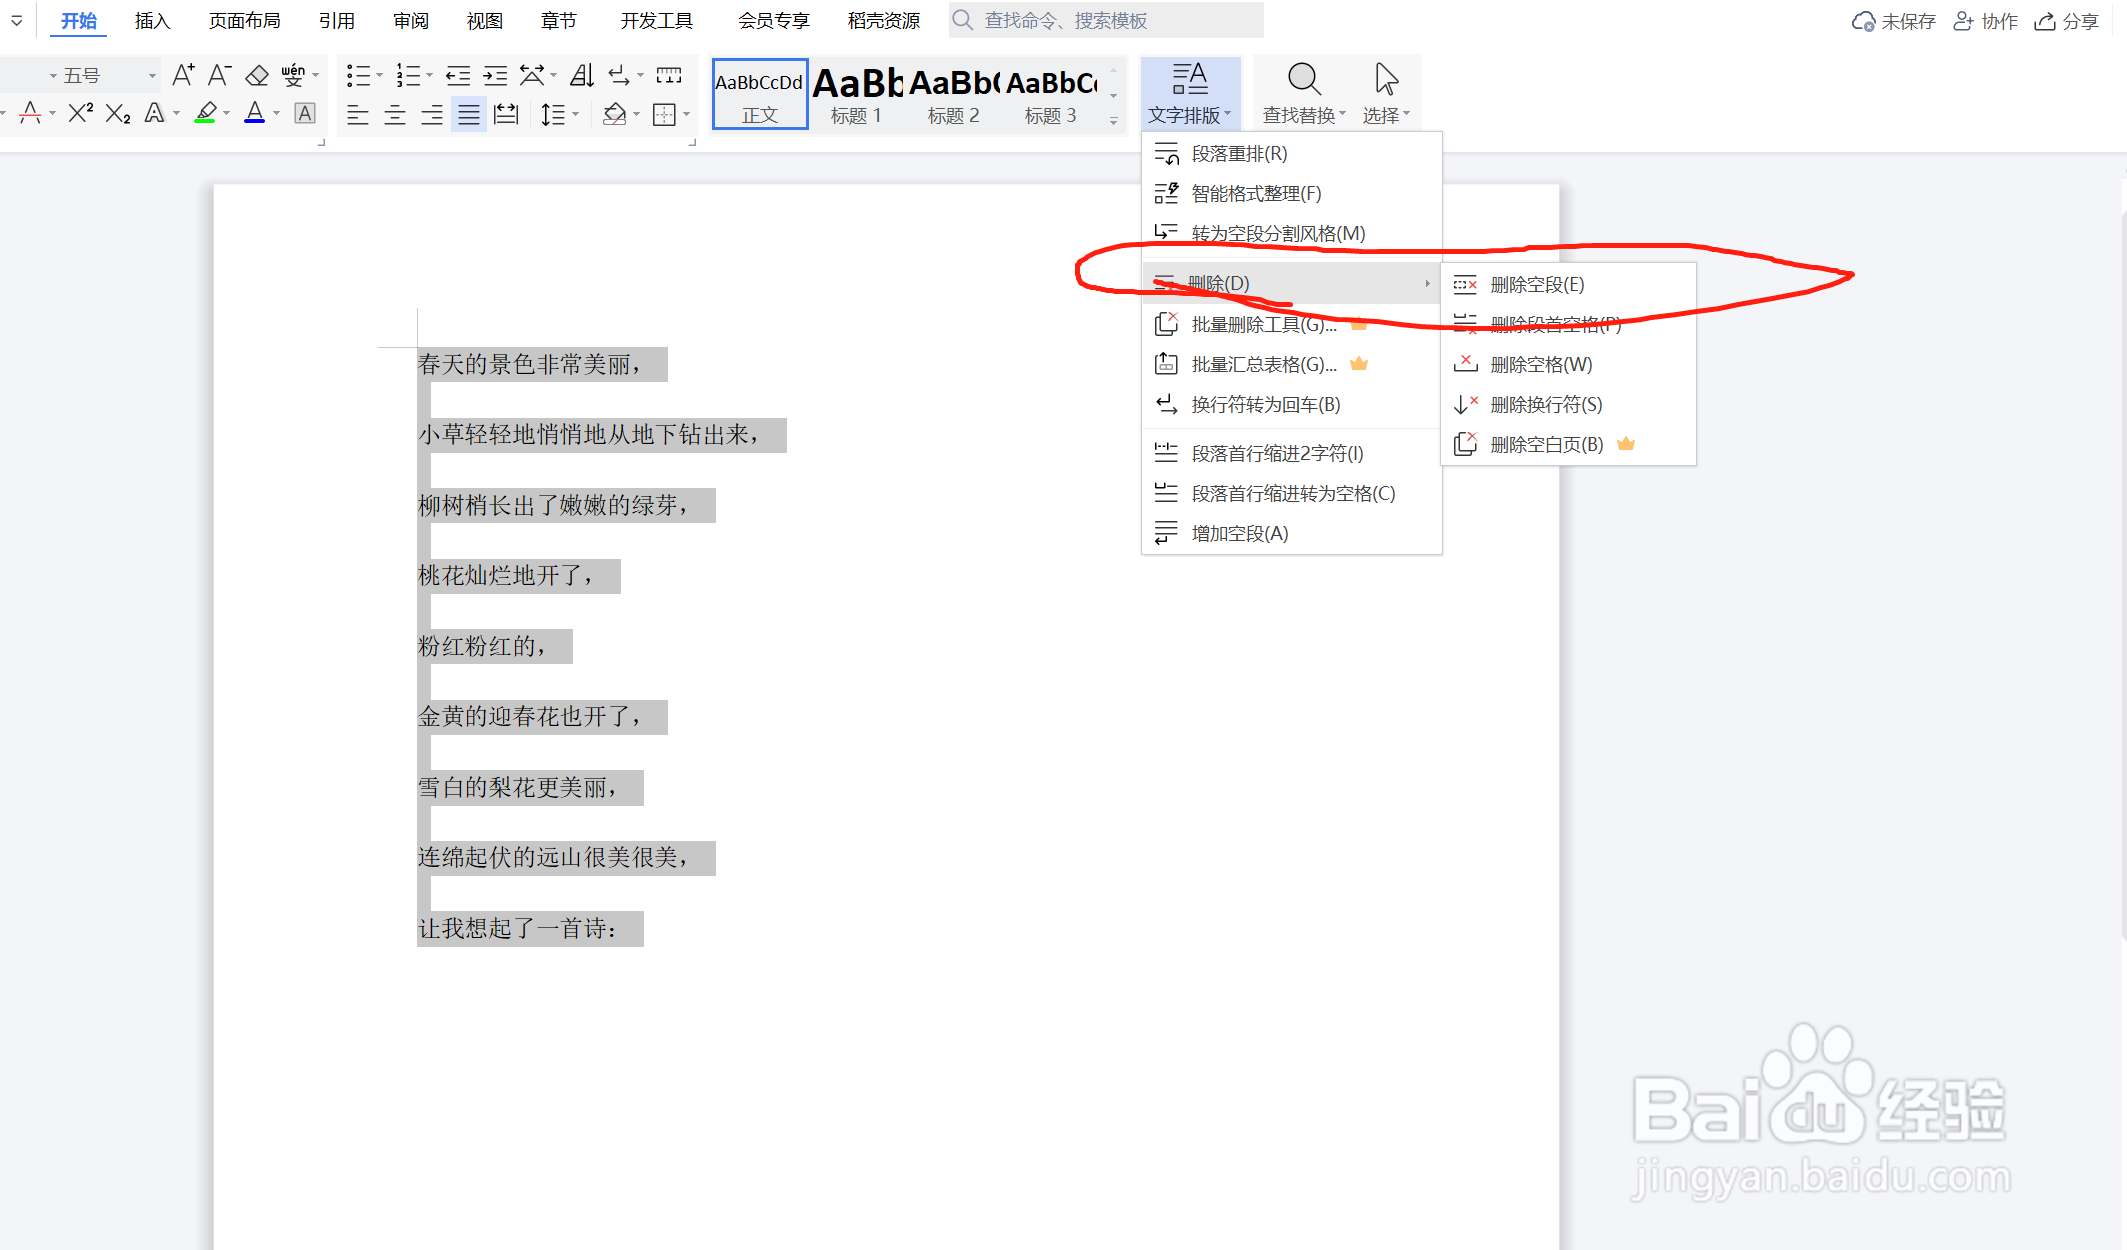Insert bulleted list
Screen dimensions: 2127x1250
pyautogui.click(x=358, y=75)
